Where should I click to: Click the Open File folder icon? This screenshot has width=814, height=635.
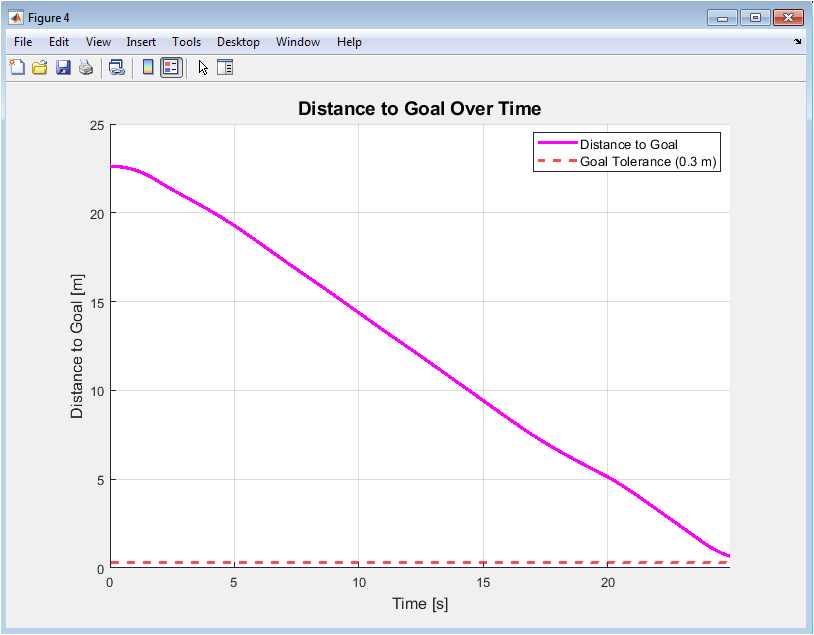tap(40, 68)
